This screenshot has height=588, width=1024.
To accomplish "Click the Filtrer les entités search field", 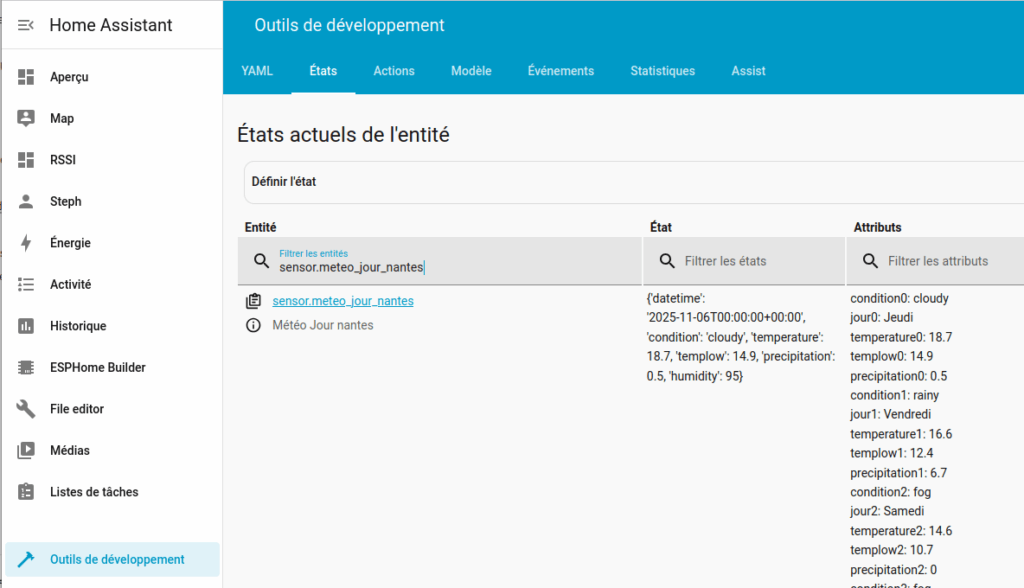I will [x=450, y=267].
